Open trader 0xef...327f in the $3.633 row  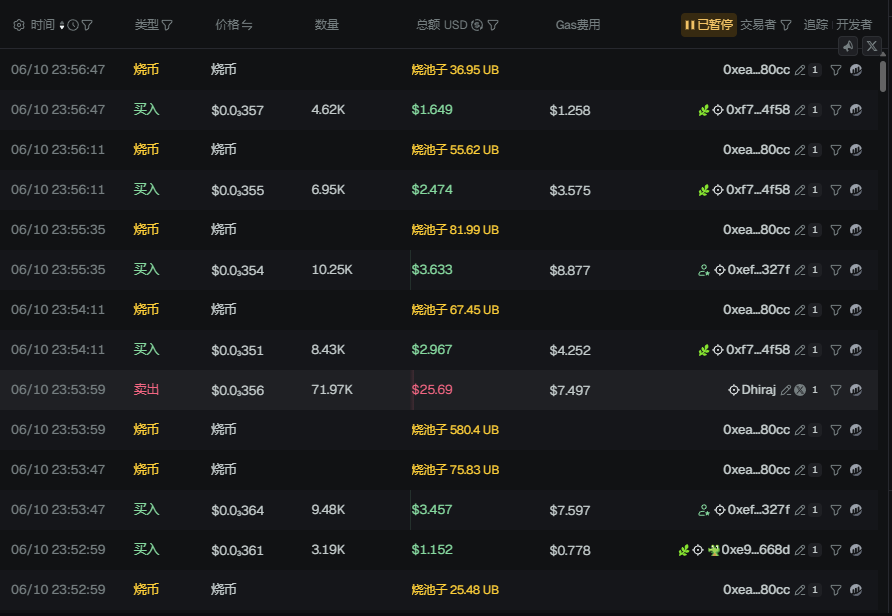pyautogui.click(x=758, y=270)
